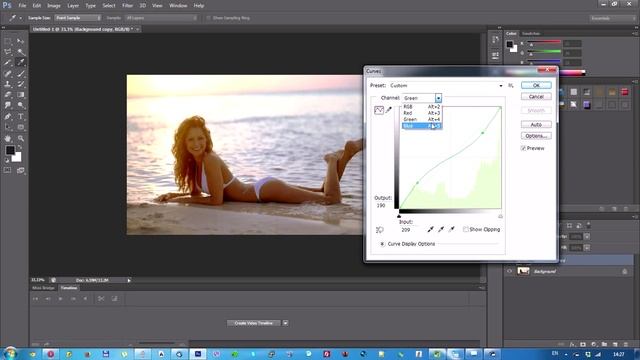
Task: Select the Healing Brush tool
Action: tap(8, 73)
